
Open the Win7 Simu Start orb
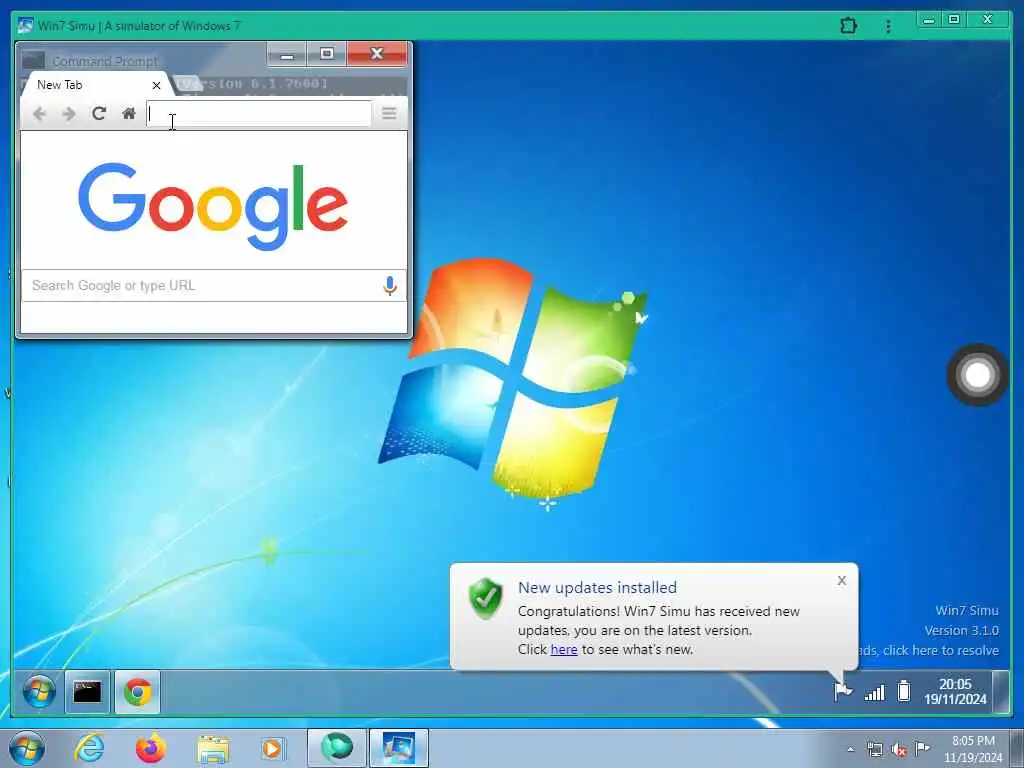coord(39,692)
